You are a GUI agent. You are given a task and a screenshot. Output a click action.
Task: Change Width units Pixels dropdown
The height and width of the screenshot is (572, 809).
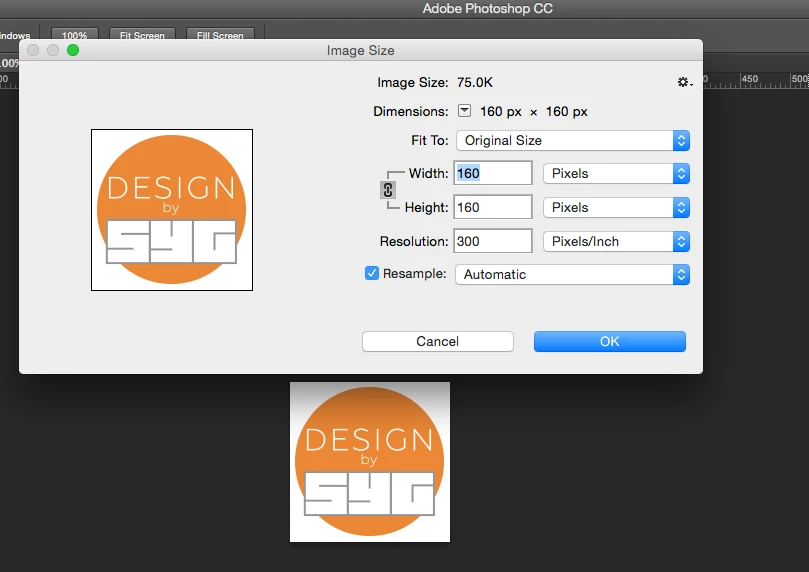[616, 173]
